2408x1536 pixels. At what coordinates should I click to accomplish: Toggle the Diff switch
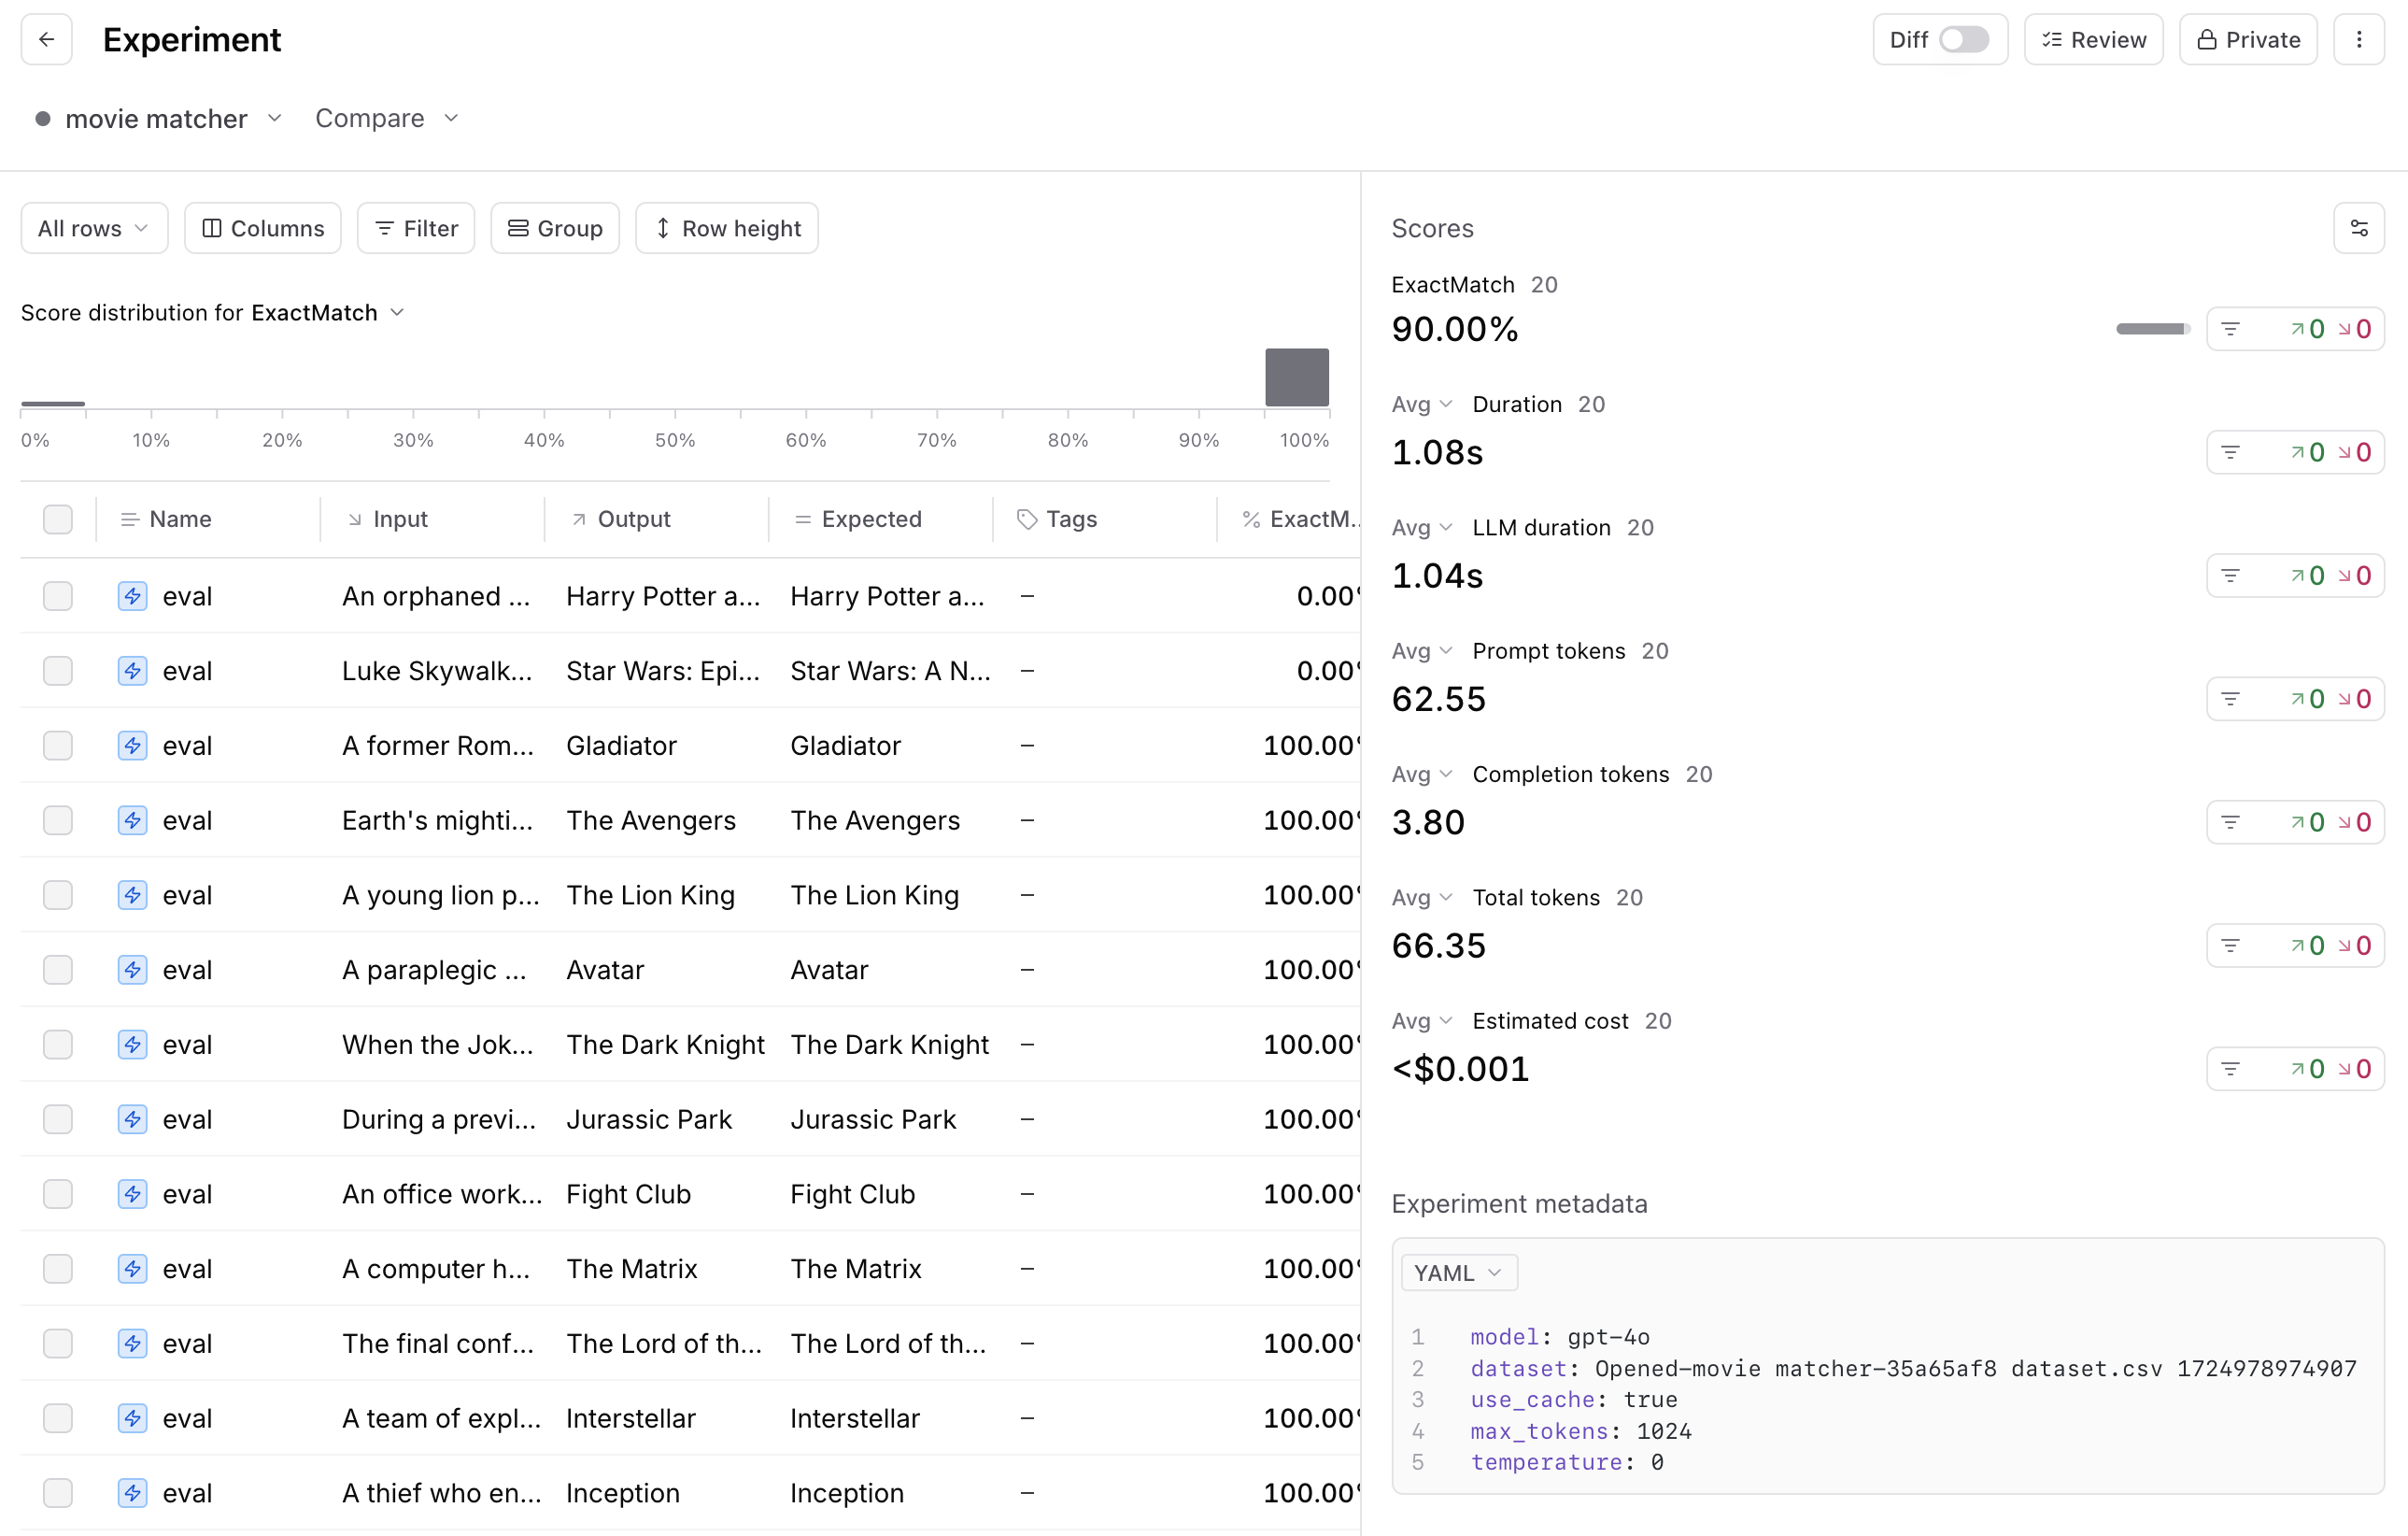(x=1963, y=39)
